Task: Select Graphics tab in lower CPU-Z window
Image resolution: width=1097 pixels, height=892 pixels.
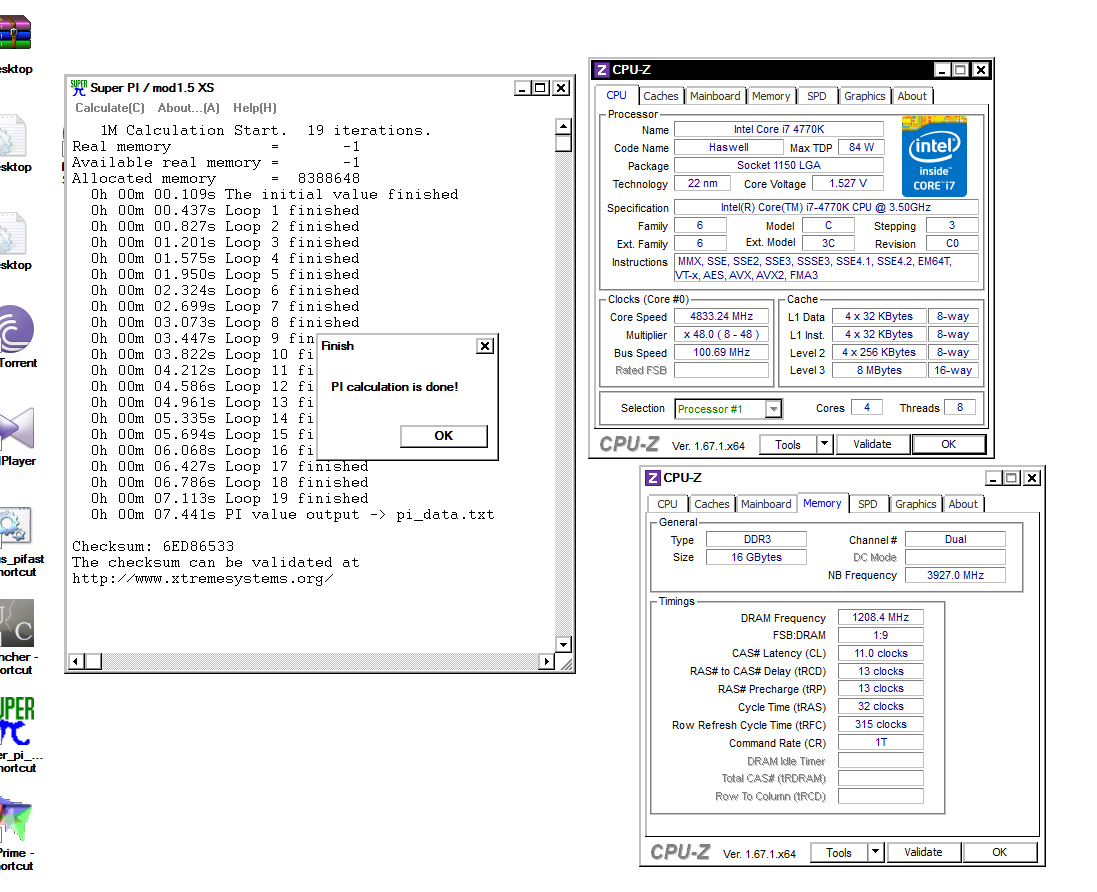Action: 916,504
